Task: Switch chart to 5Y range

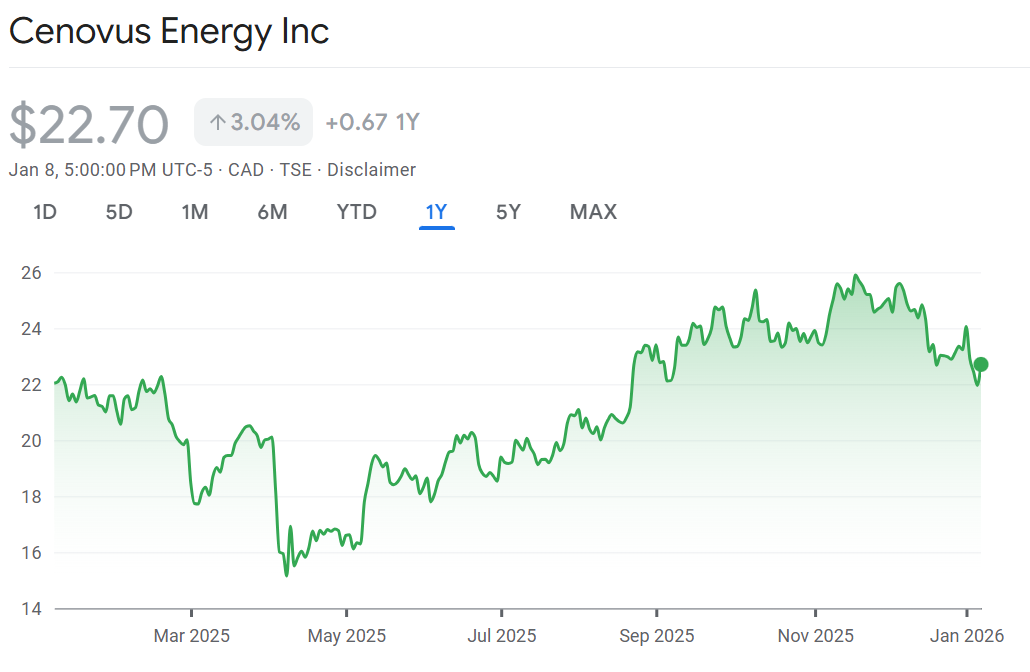Action: (x=508, y=212)
